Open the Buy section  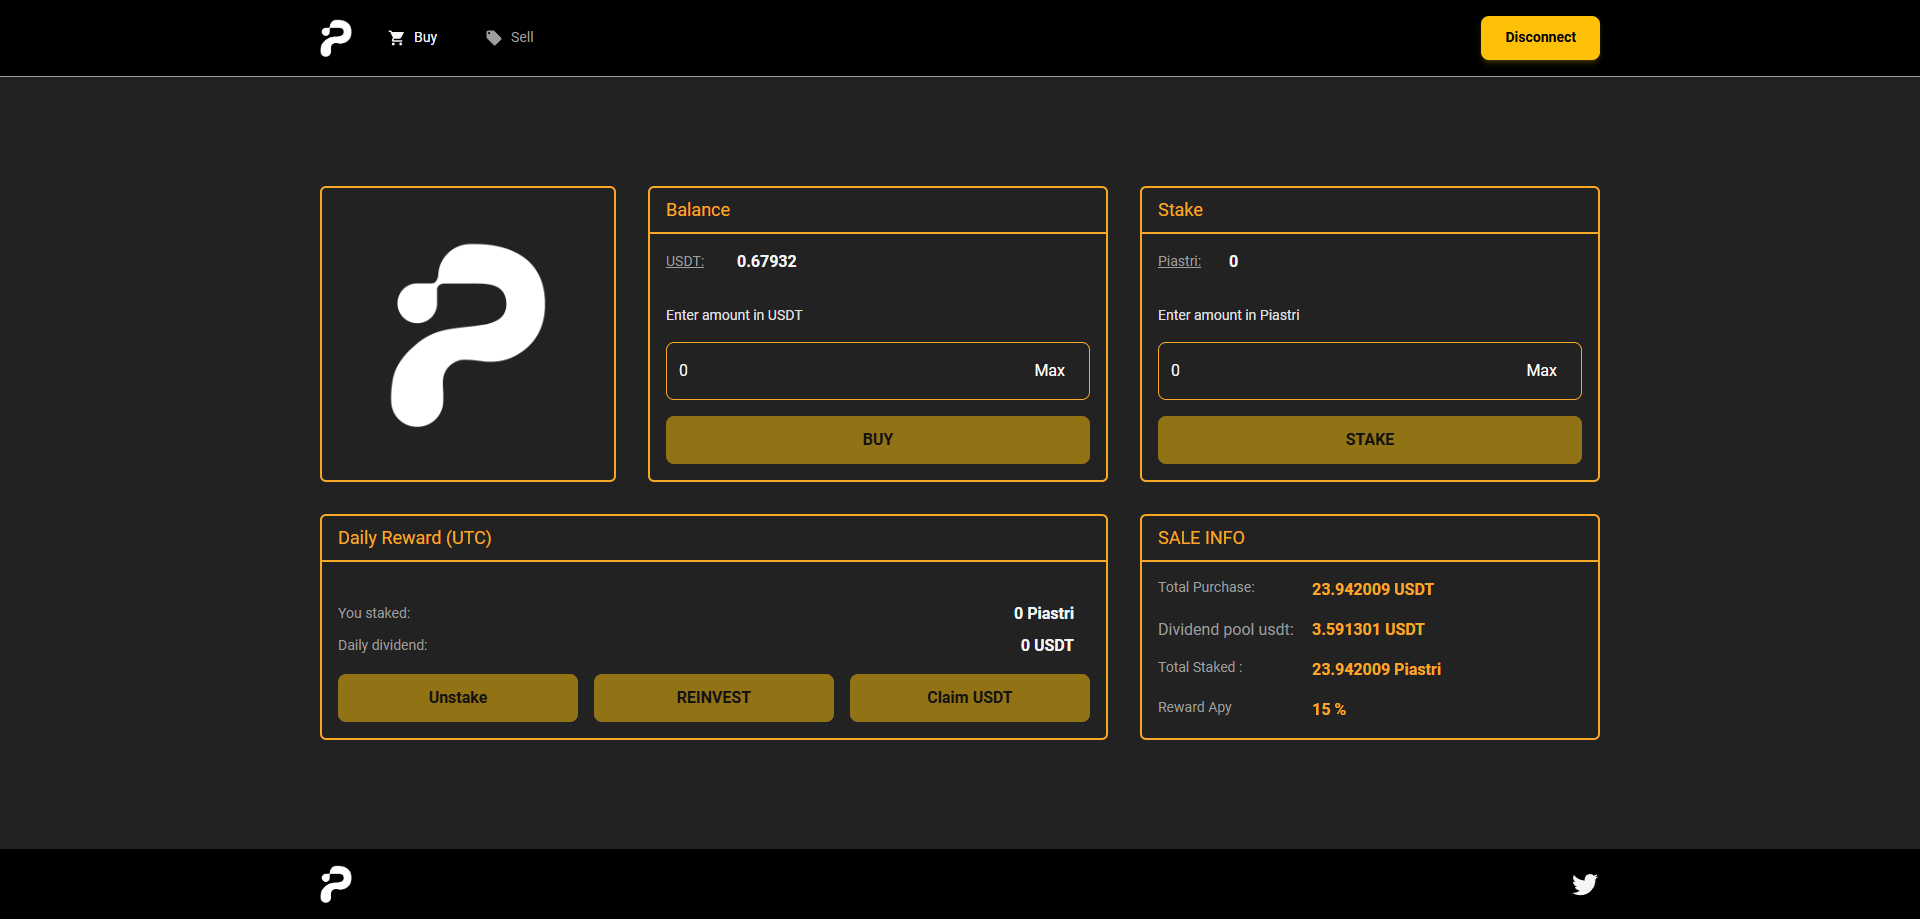424,37
